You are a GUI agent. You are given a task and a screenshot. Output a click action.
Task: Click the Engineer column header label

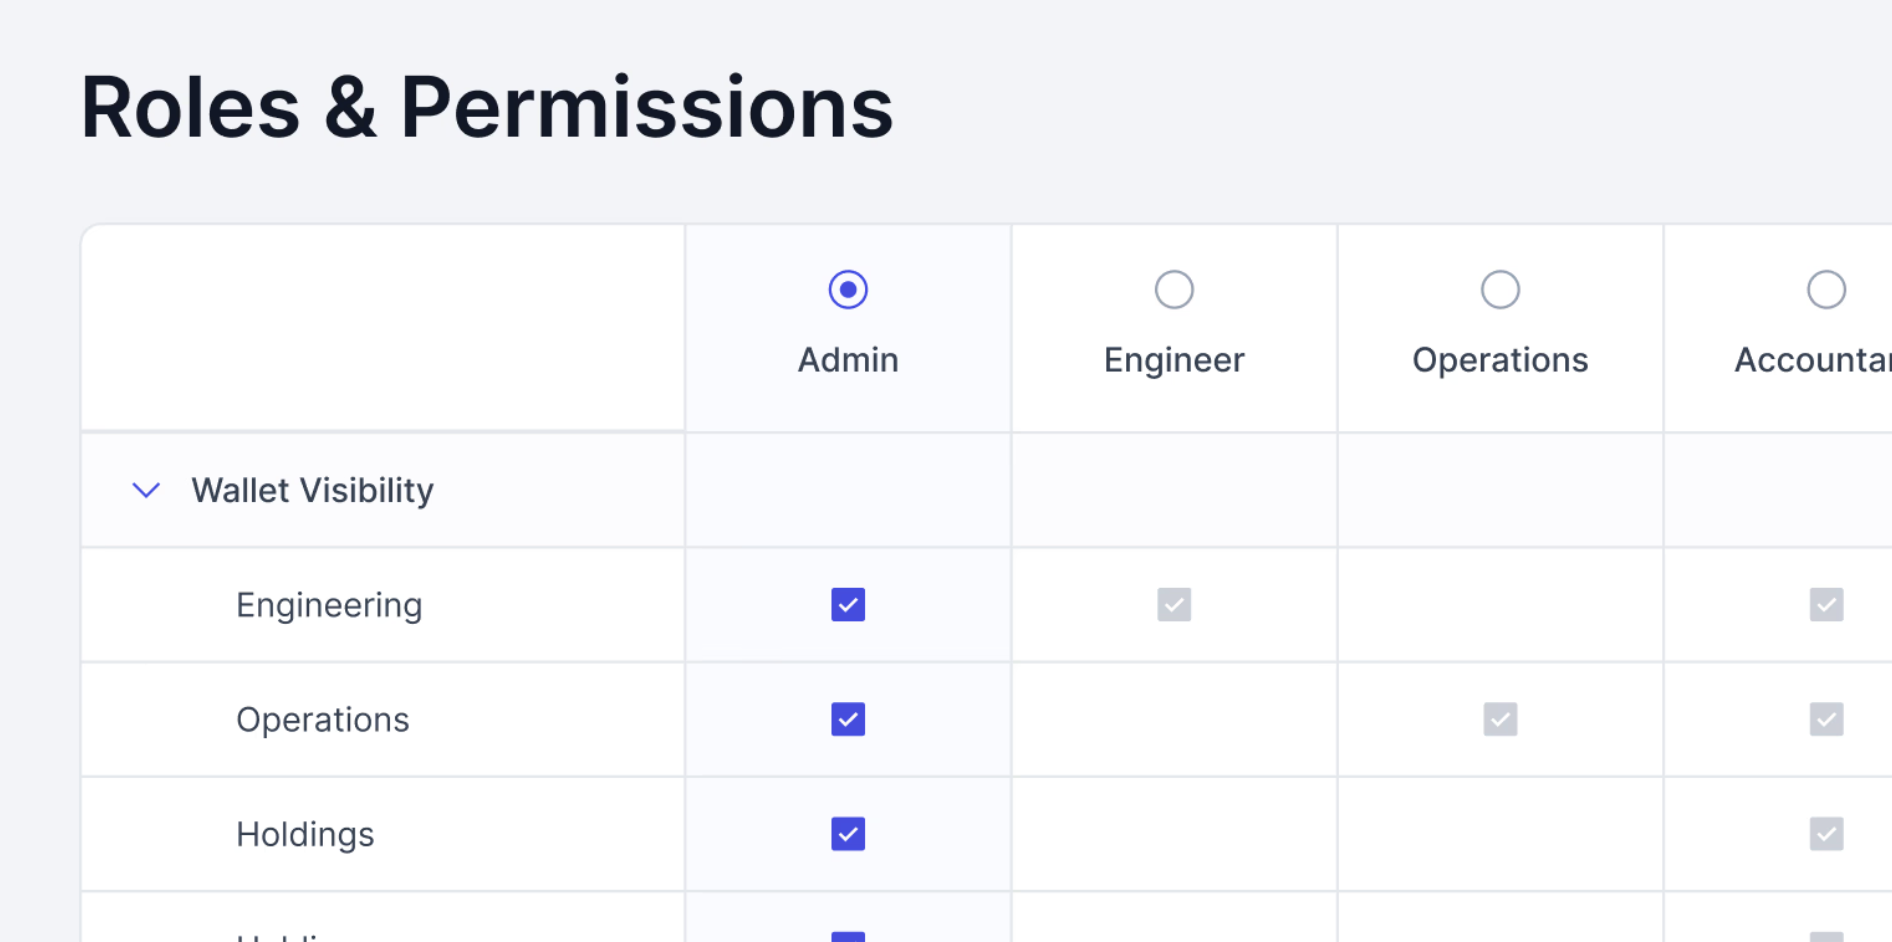point(1174,360)
